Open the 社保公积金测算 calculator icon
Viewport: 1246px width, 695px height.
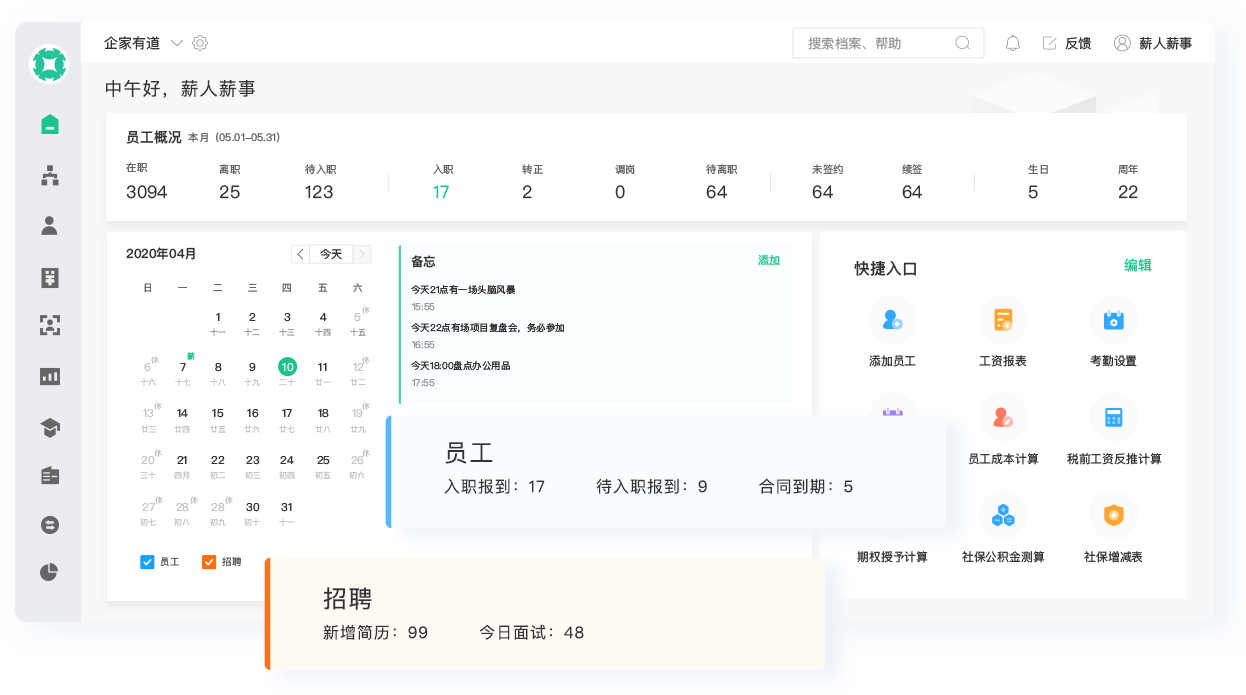pos(1002,514)
